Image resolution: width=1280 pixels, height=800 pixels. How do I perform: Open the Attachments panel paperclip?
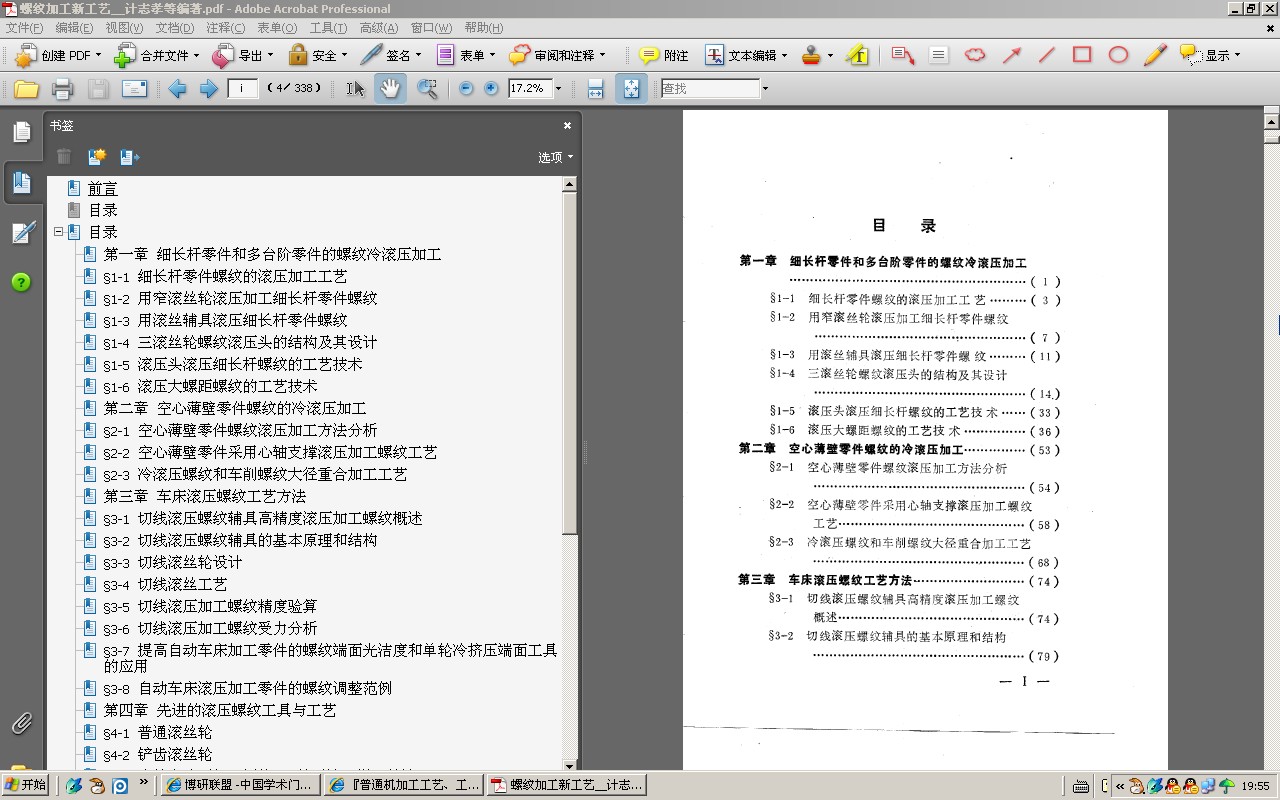20,722
